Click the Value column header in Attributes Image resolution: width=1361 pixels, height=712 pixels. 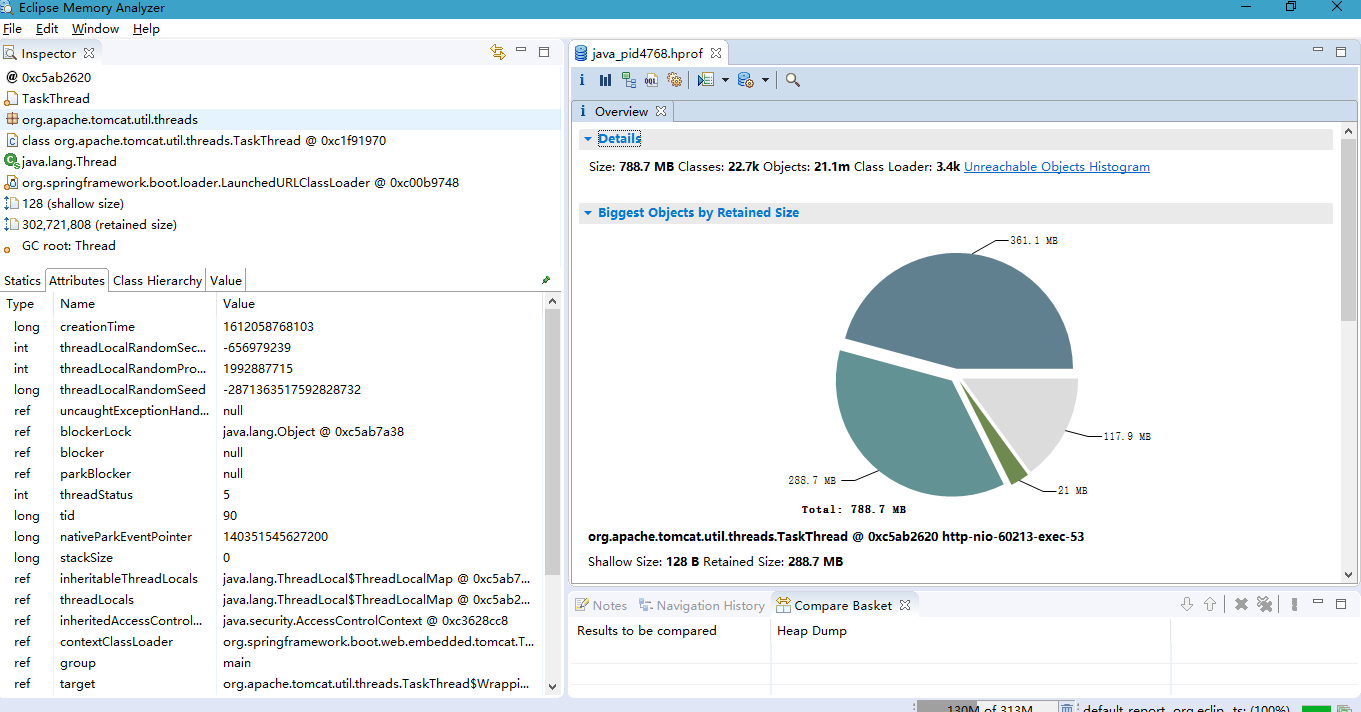click(x=380, y=304)
